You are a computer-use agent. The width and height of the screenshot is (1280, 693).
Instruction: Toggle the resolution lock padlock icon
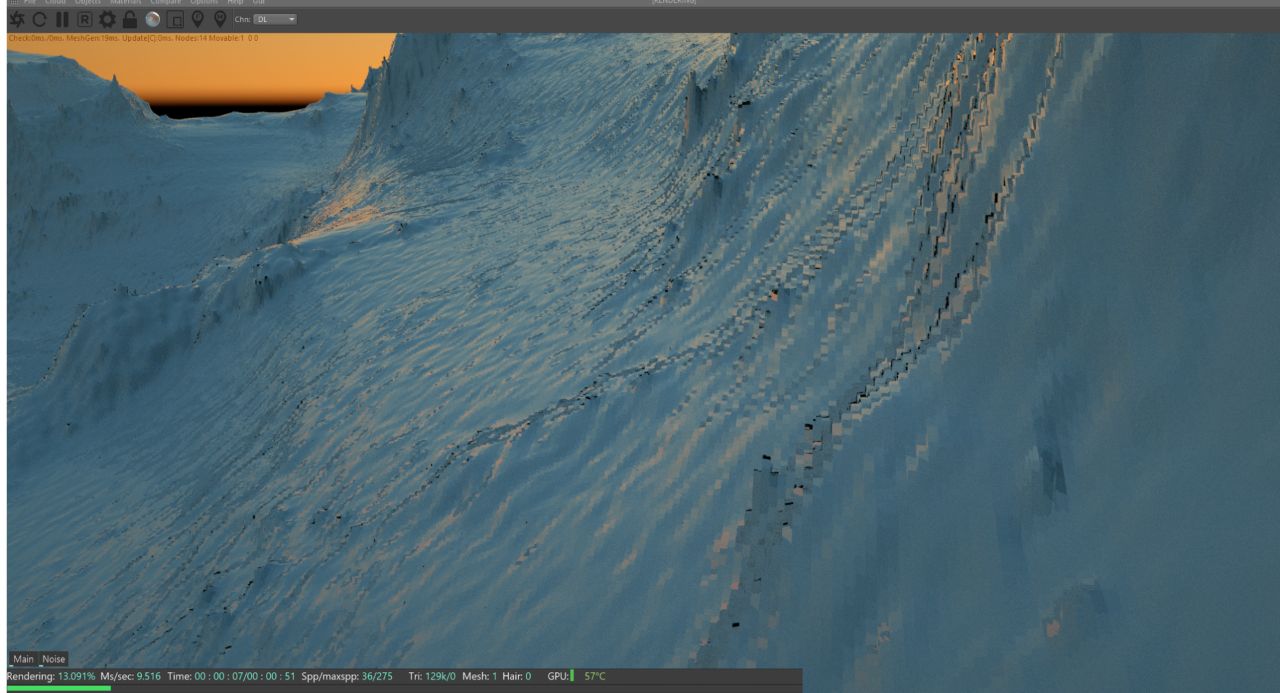(129, 19)
